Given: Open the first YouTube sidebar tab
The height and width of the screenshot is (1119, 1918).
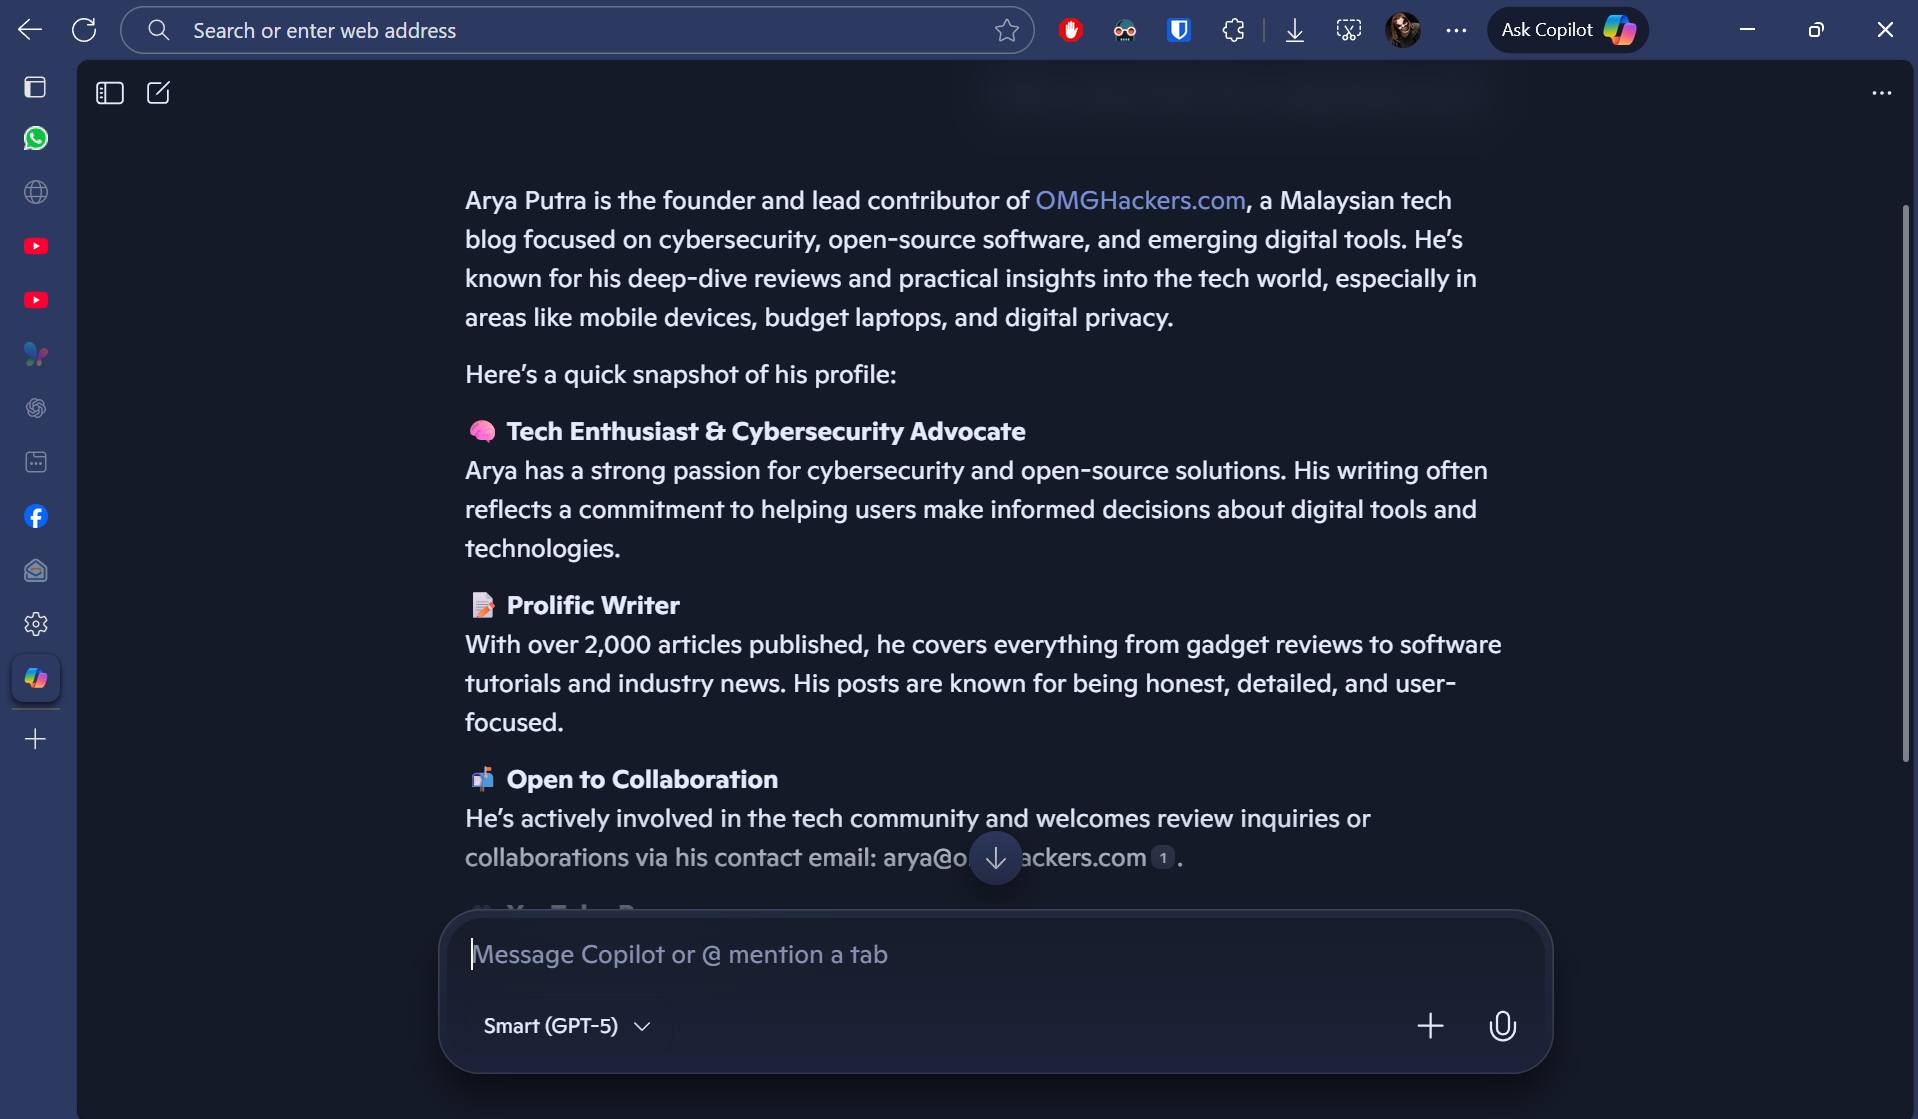Looking at the screenshot, I should (x=36, y=246).
